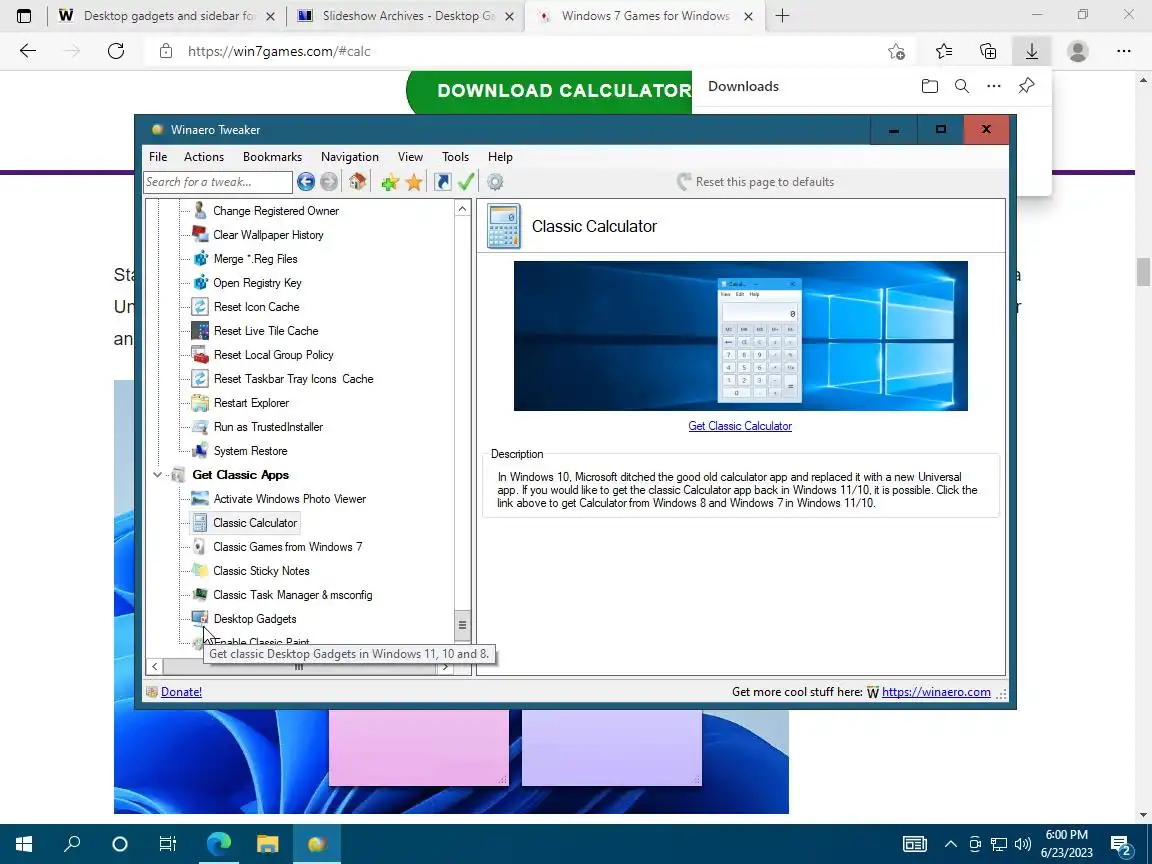Click the Edge address bar URL
This screenshot has width=1152, height=864.
[x=279, y=51]
